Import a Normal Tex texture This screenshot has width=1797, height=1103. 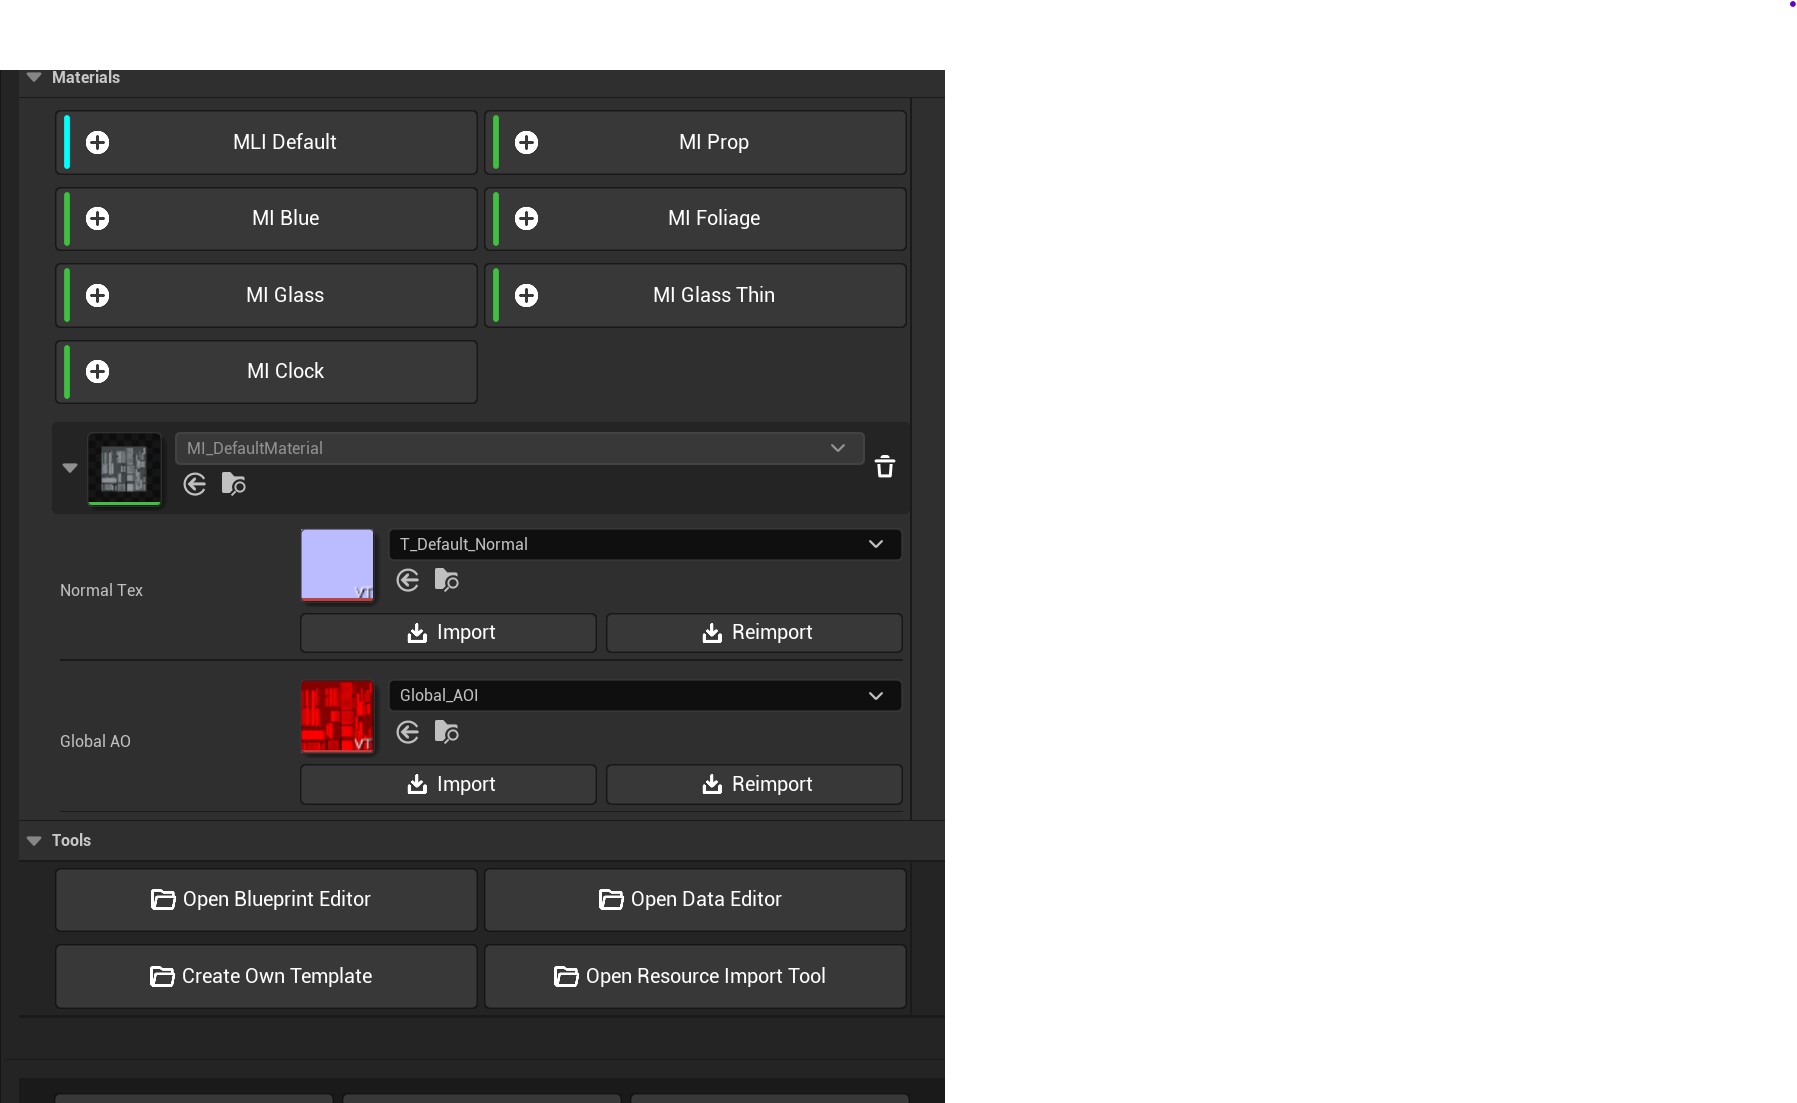[448, 632]
